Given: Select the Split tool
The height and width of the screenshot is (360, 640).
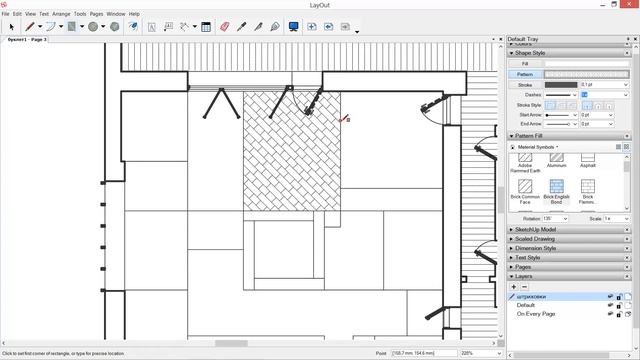Looking at the screenshot, I should point(258,27).
